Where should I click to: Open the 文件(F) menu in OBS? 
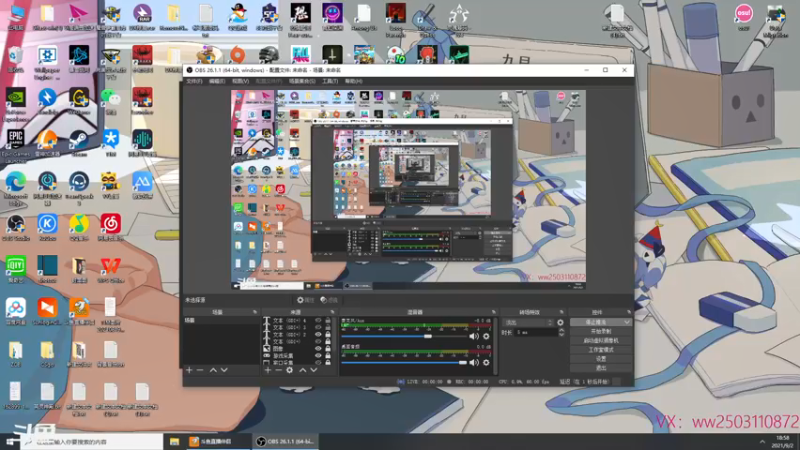click(194, 81)
